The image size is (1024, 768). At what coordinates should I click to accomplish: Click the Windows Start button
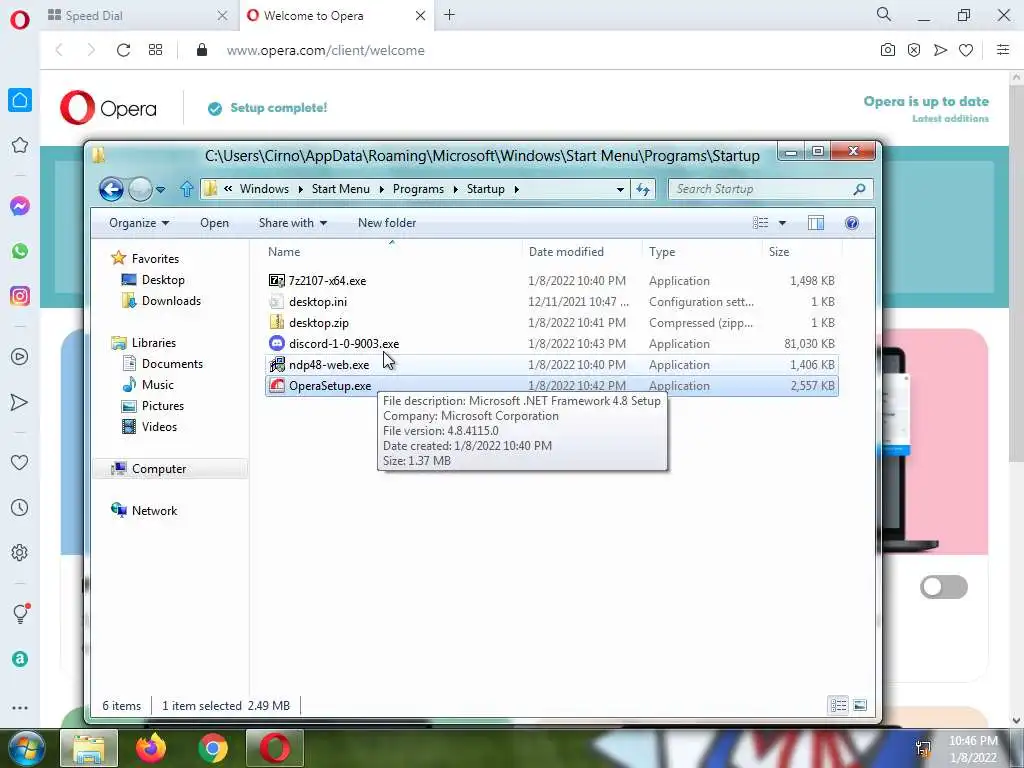click(x=27, y=748)
